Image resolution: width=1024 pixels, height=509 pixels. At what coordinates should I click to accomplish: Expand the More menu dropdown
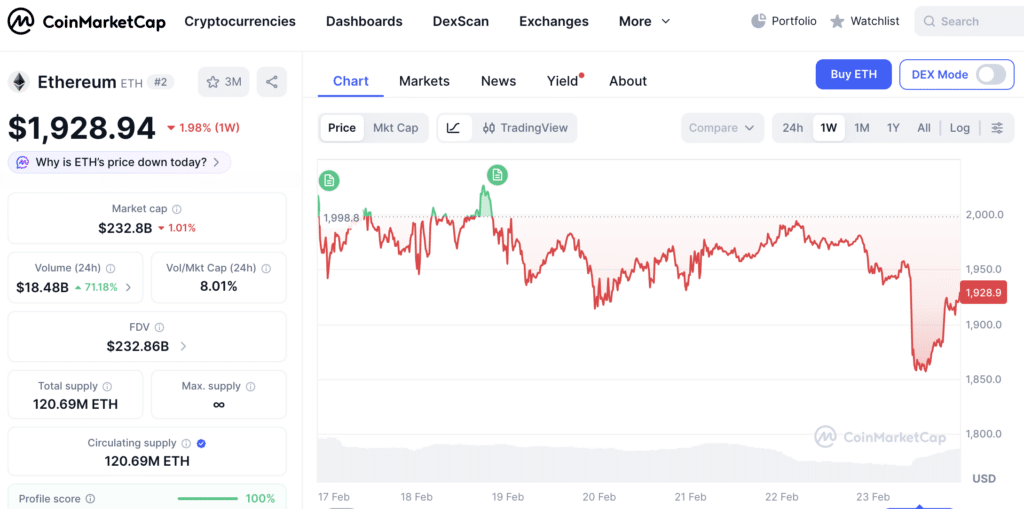[645, 22]
